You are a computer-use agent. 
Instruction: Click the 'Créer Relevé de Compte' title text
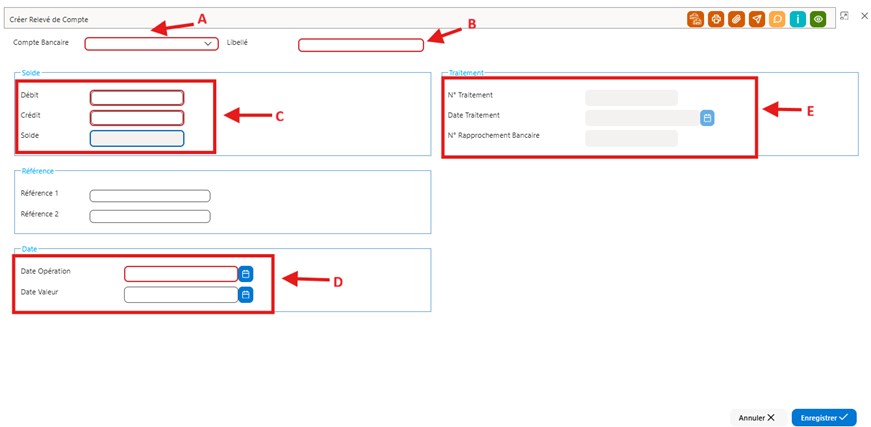click(49, 19)
